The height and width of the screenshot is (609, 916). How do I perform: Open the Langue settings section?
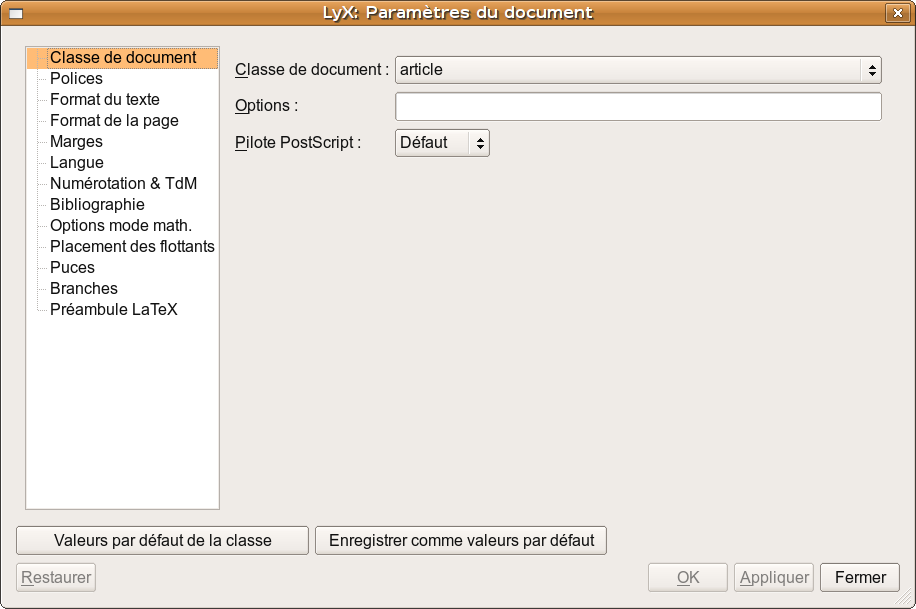click(x=76, y=162)
